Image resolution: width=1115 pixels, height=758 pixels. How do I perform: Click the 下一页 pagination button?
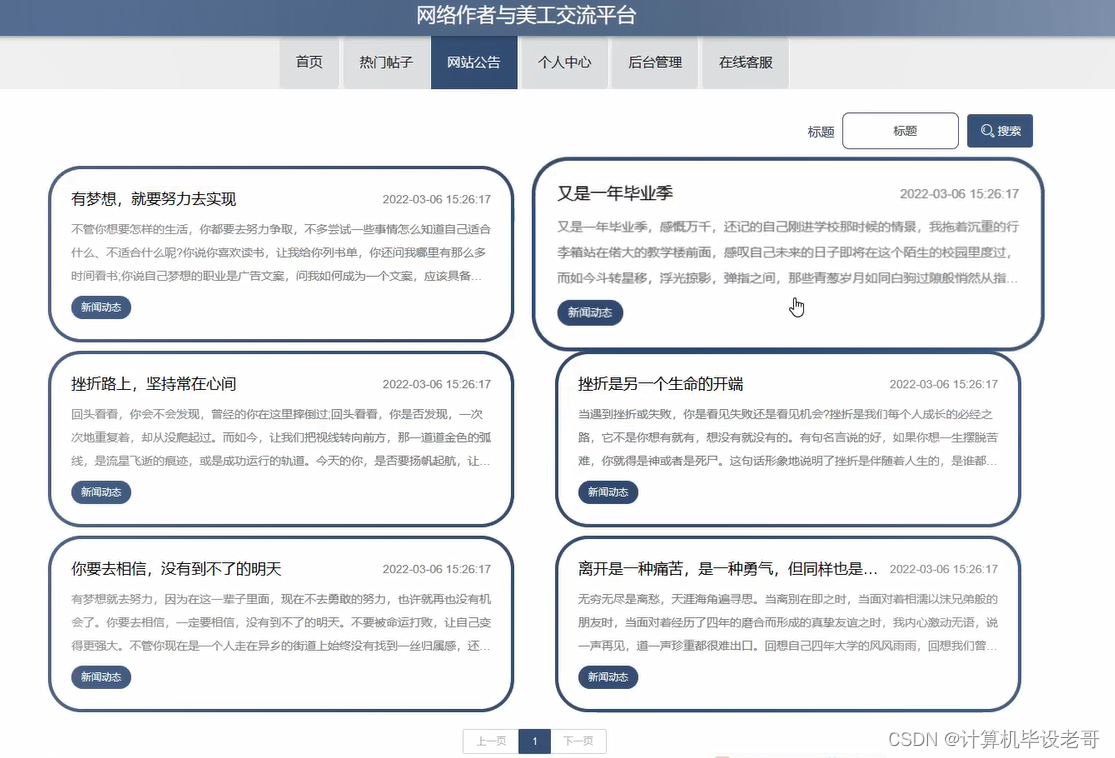[x=578, y=741]
